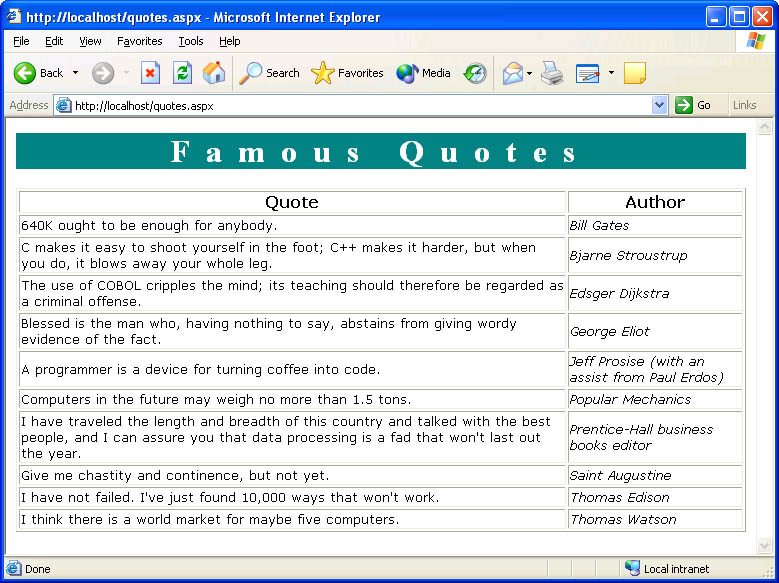Open the Edit menu
779x583 pixels.
(x=54, y=41)
